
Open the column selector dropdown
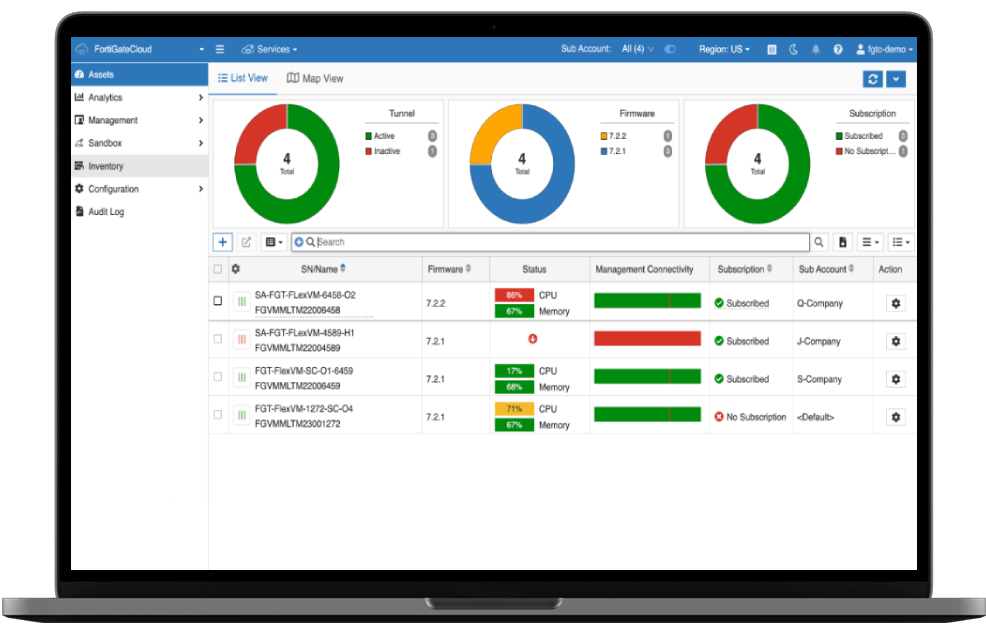tap(274, 242)
